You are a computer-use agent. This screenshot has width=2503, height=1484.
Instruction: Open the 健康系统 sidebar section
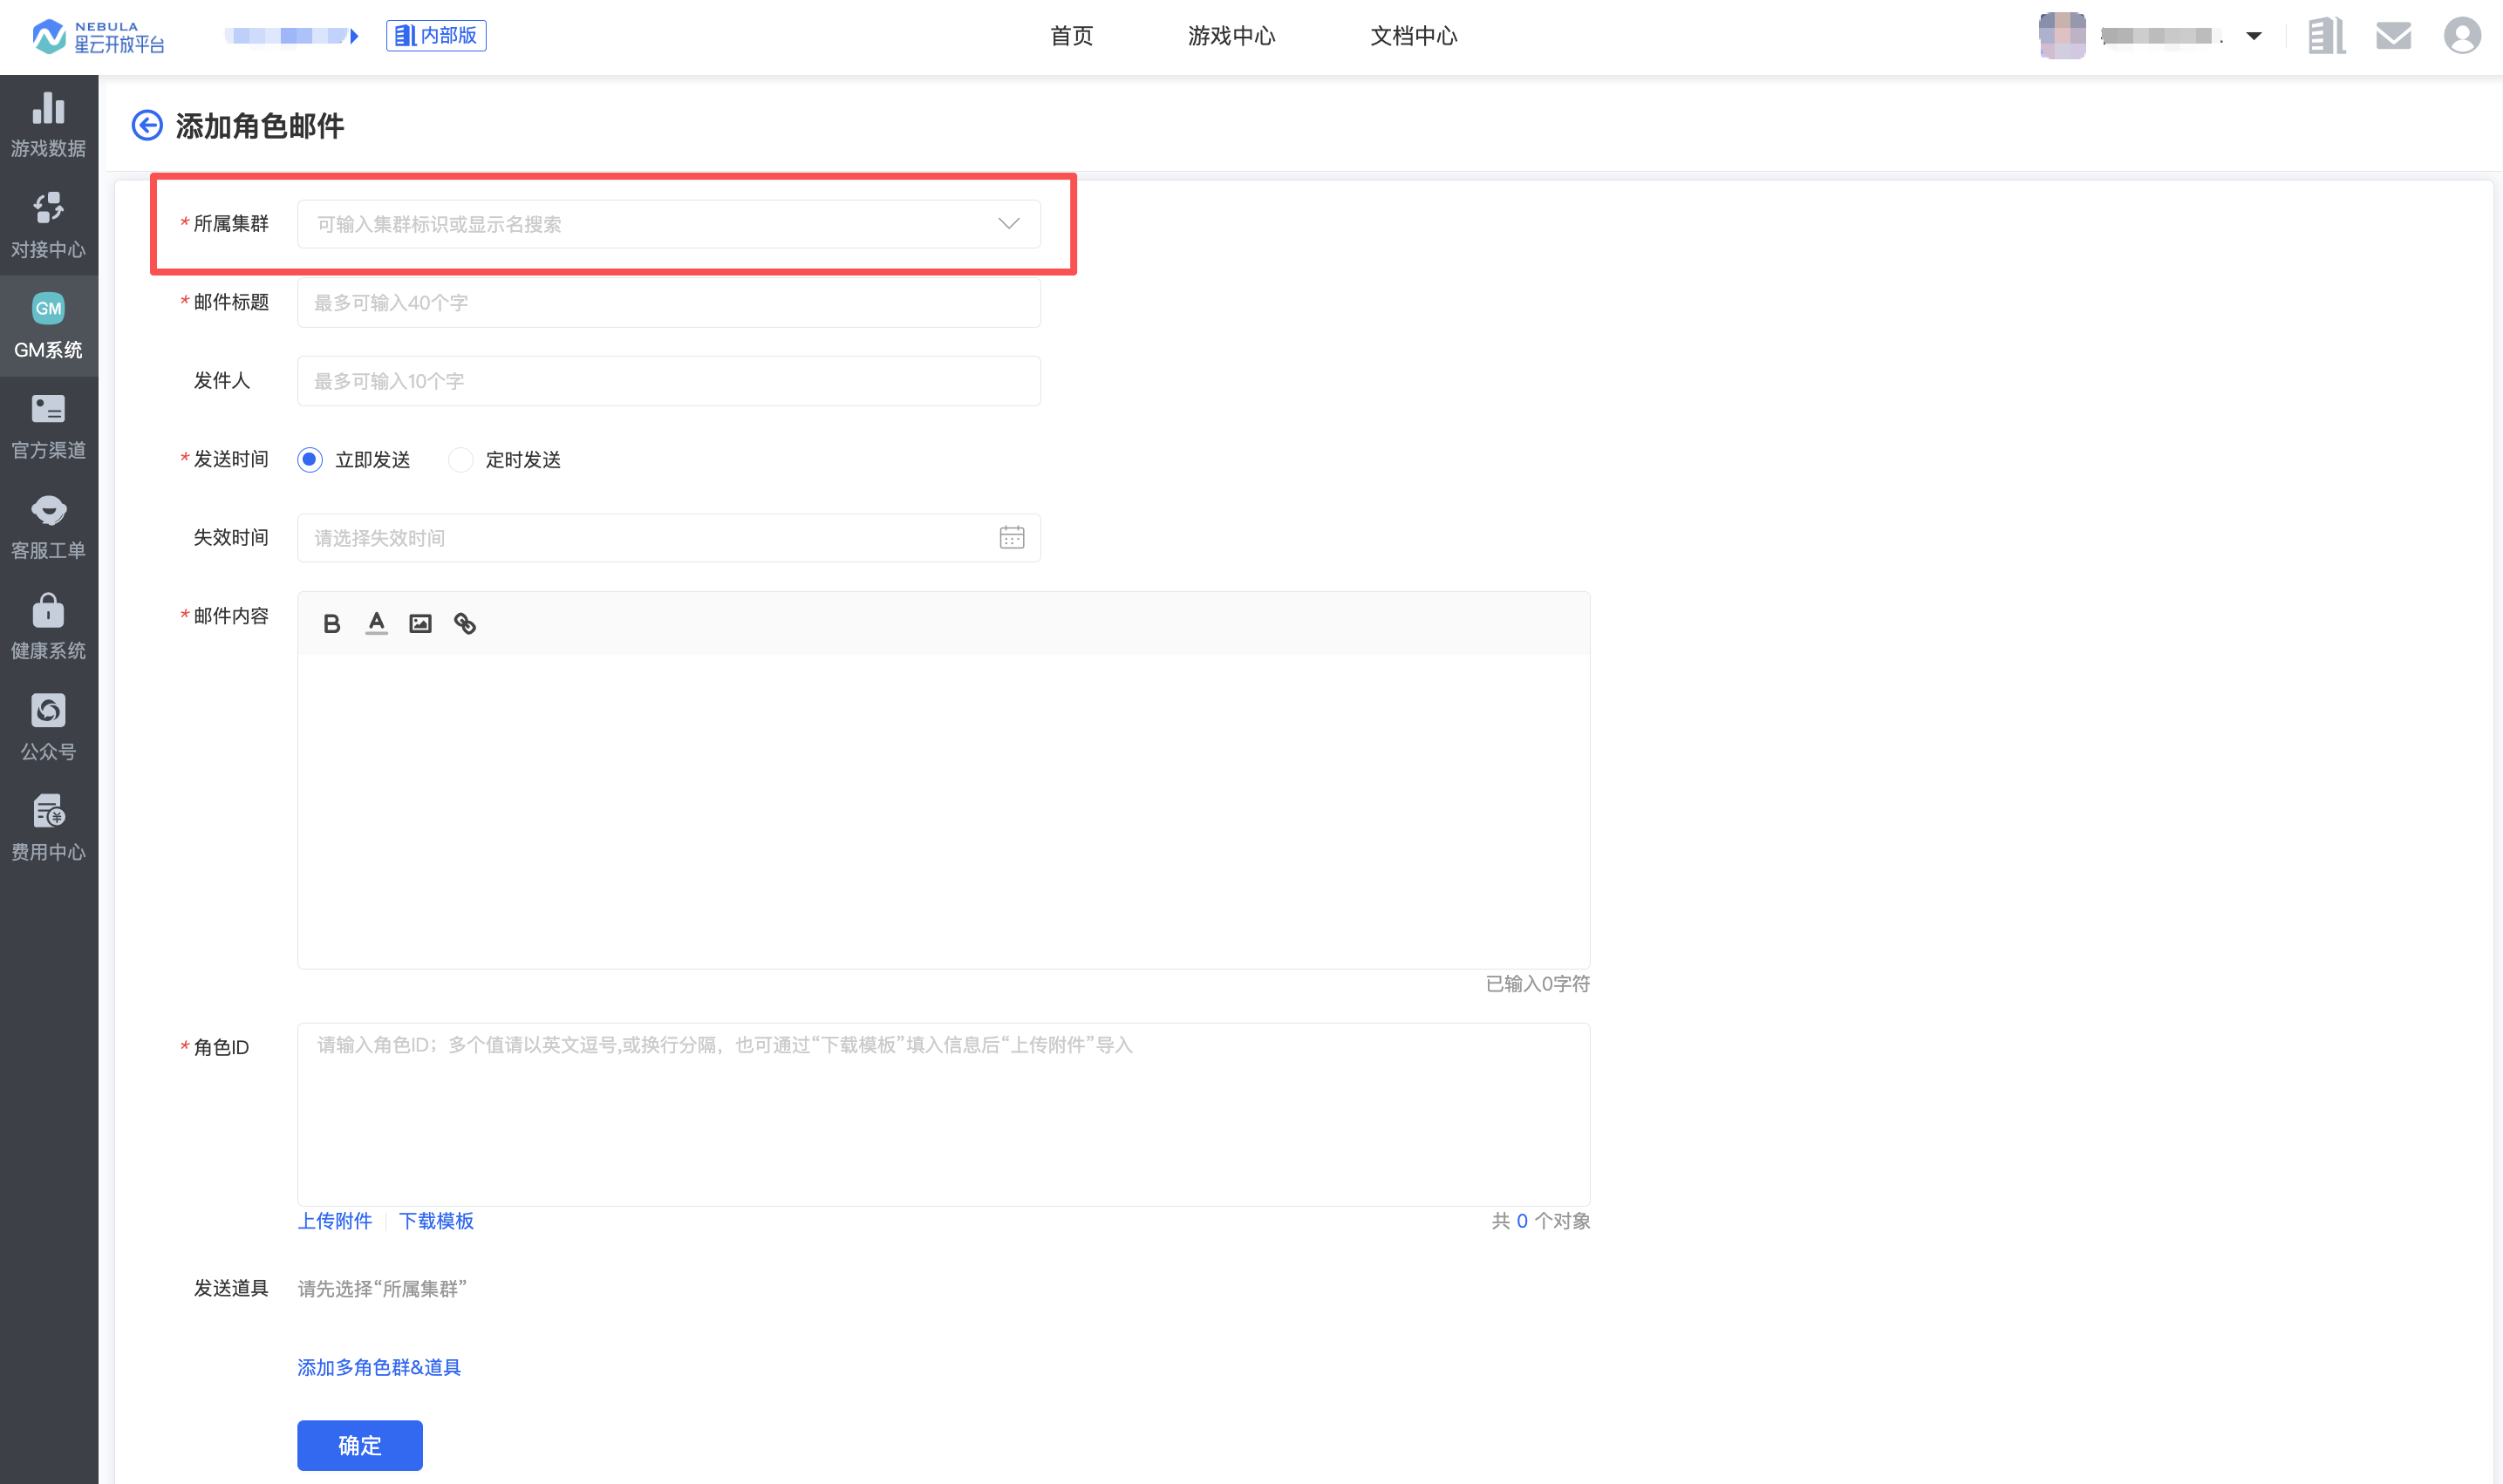click(x=48, y=627)
